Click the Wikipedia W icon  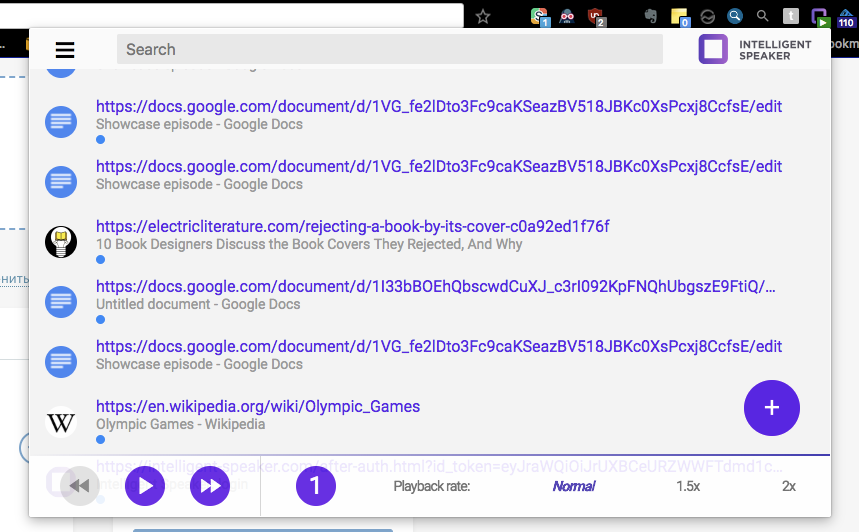[x=61, y=422]
